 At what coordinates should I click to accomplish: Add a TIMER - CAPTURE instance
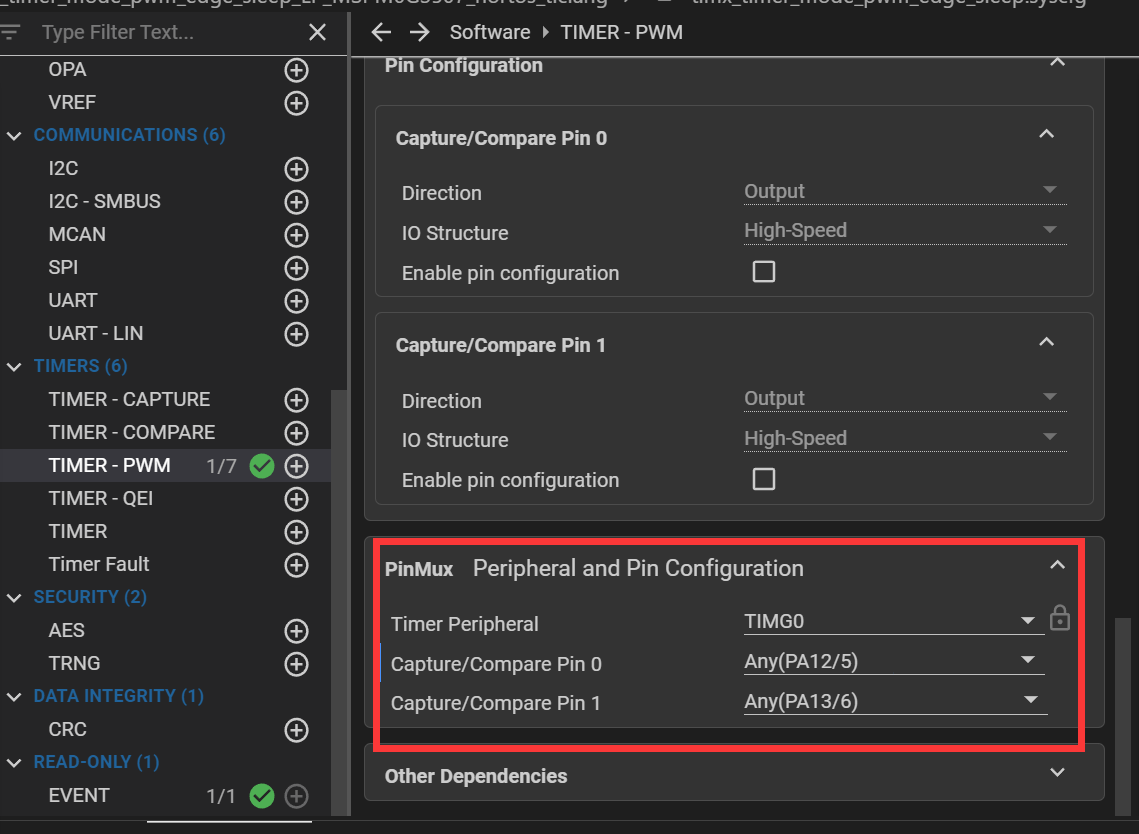coord(296,400)
